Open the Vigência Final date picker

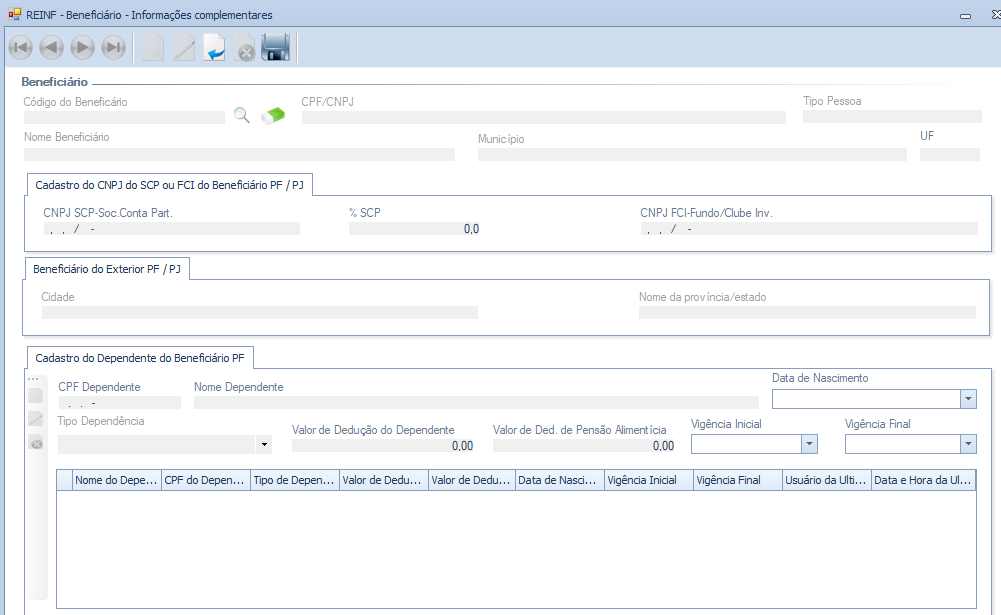(x=967, y=444)
